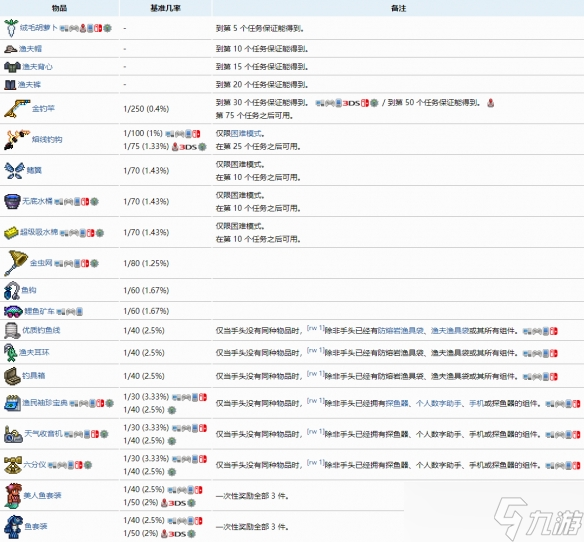
Task: Select the 一次性奖励全部 3 件 note for 美人鱼套装
Action: pyautogui.click(x=253, y=496)
